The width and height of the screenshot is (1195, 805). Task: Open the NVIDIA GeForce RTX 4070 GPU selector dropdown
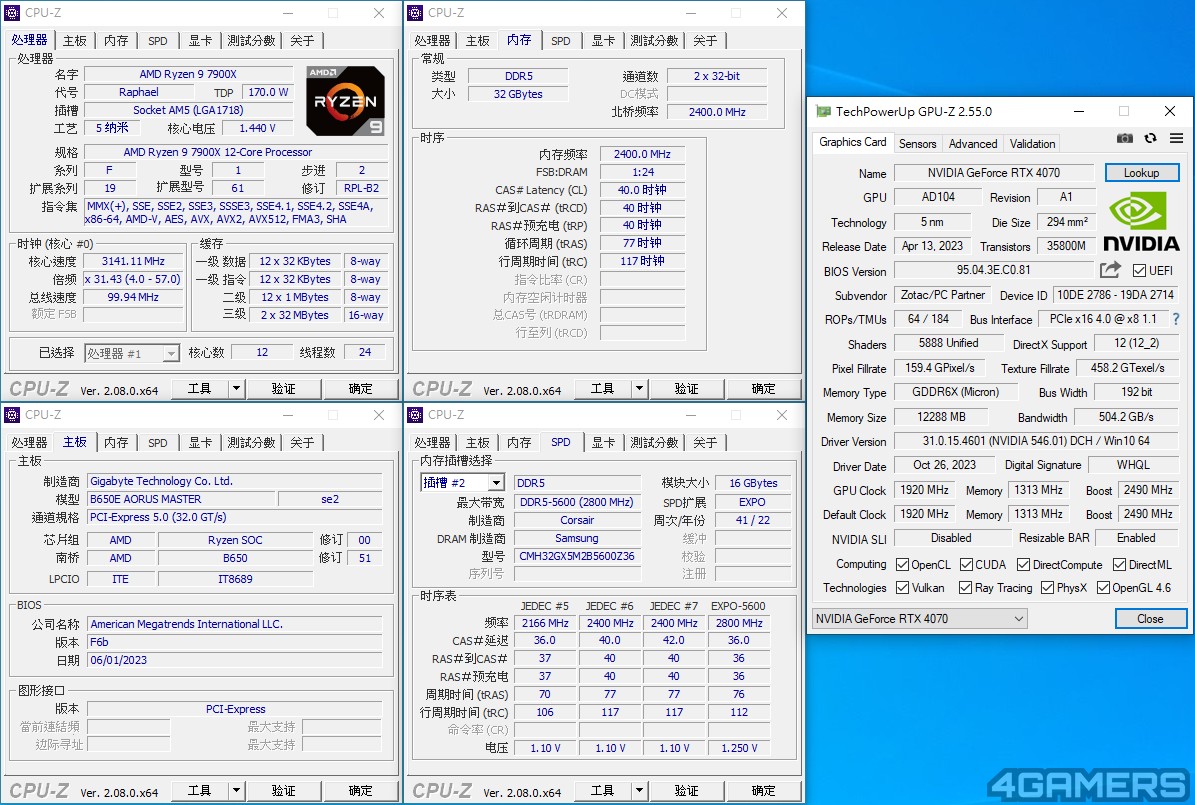[920, 619]
